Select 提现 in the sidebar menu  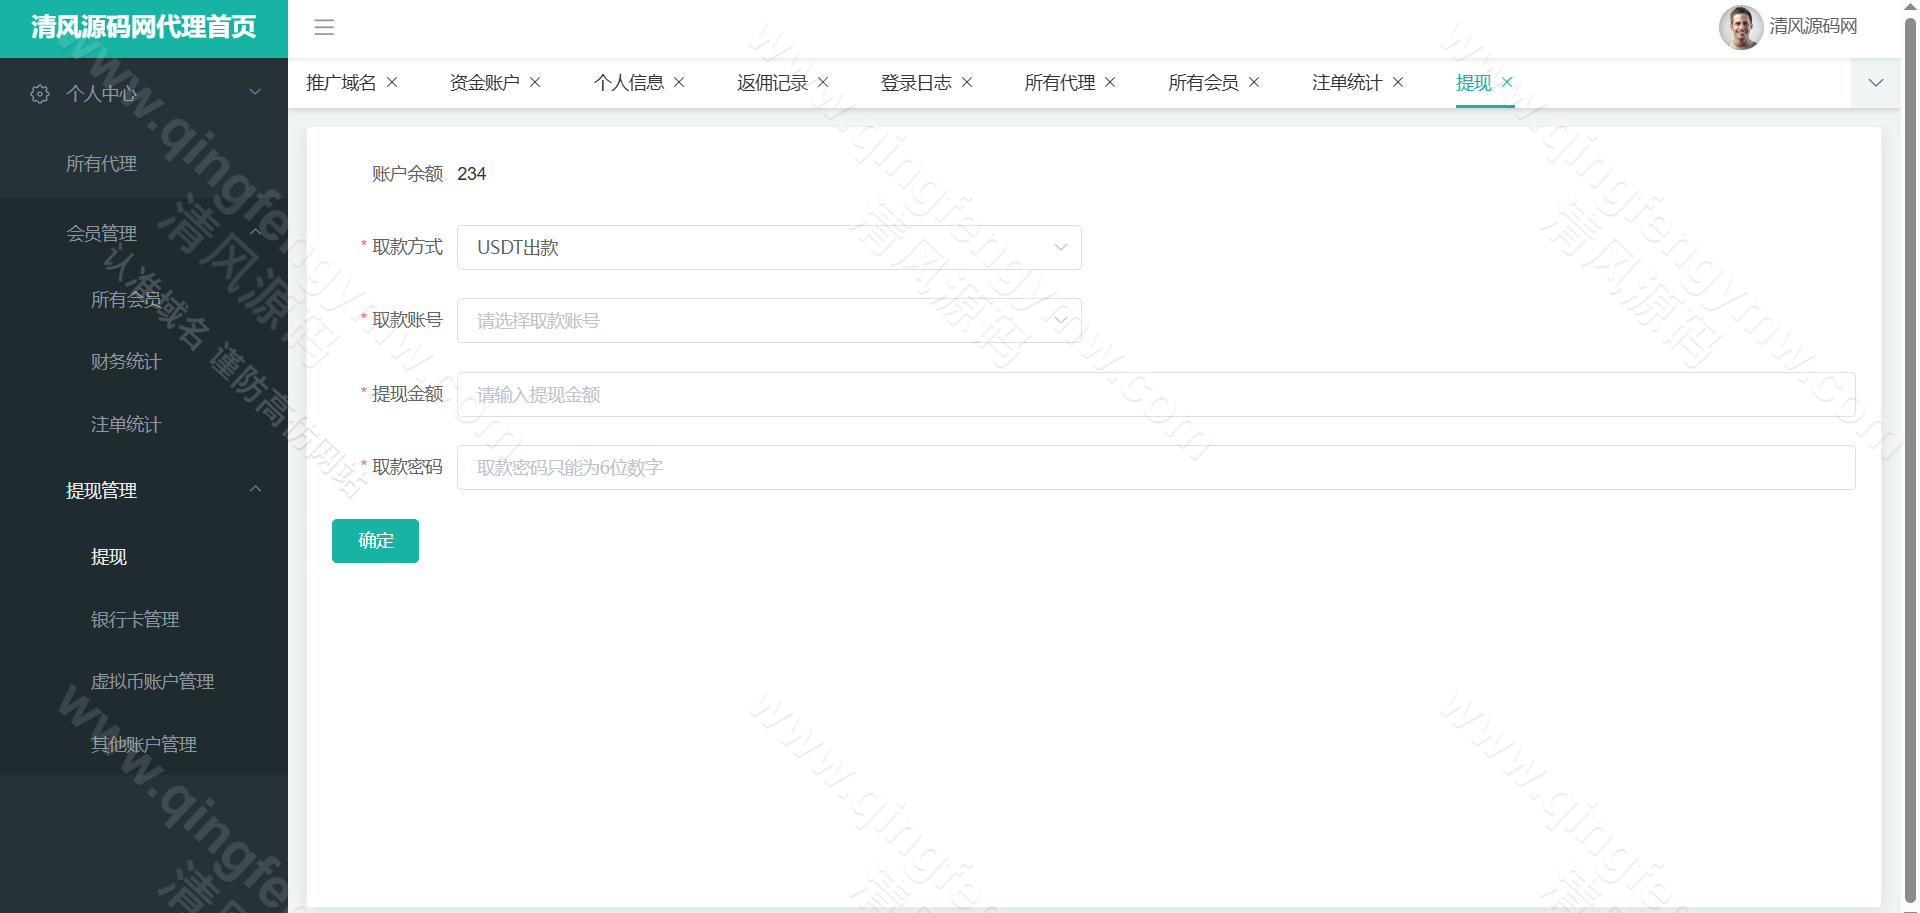[x=144, y=556]
